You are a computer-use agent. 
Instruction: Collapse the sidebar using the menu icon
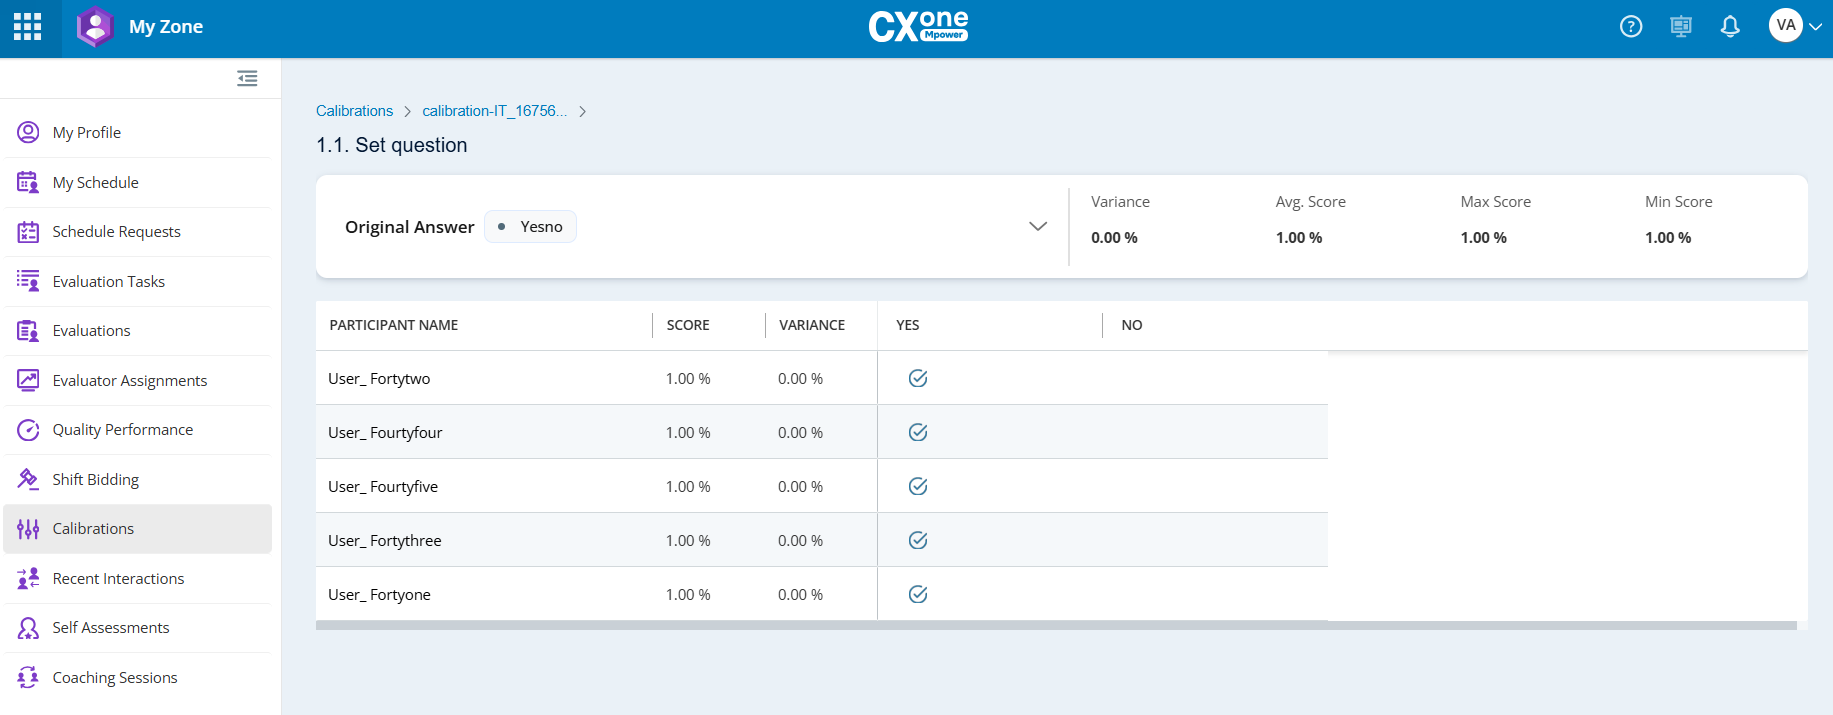247,78
